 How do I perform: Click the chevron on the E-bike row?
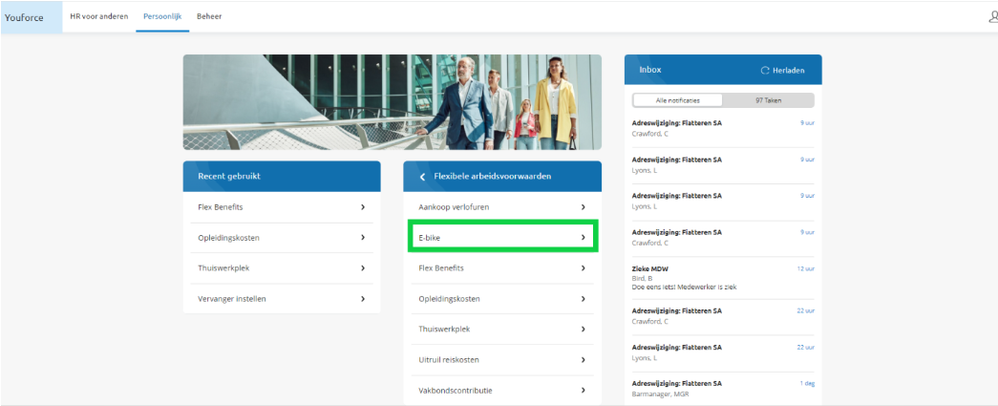pos(583,237)
